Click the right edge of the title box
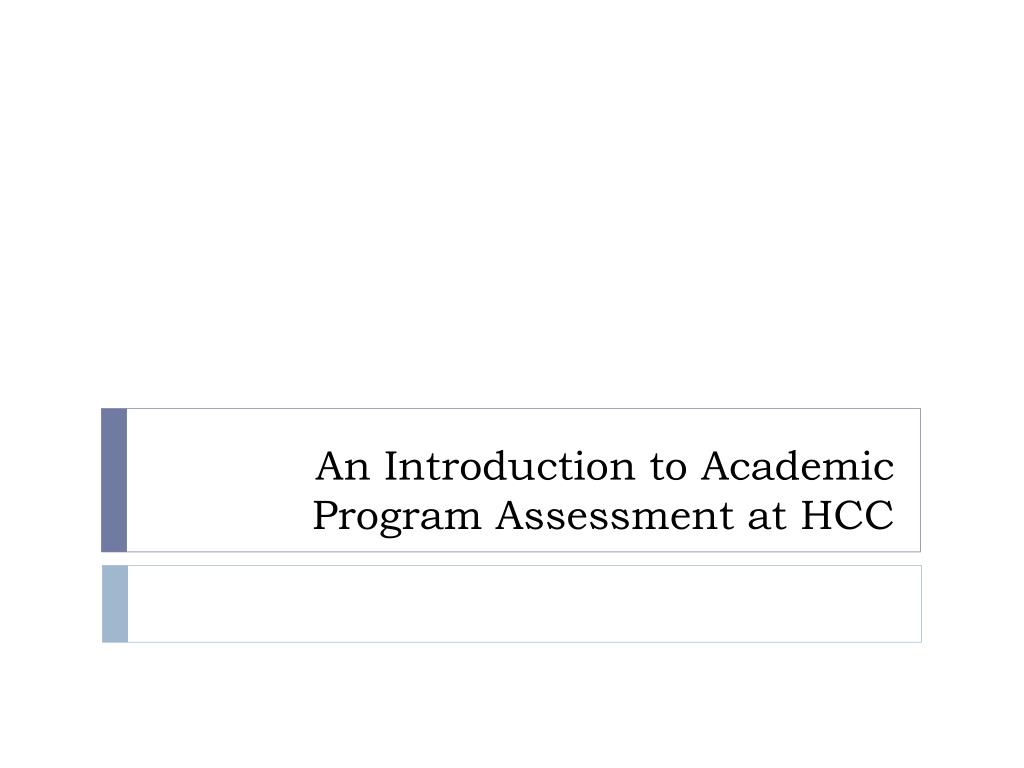This screenshot has width=1024, height=768. [x=920, y=480]
